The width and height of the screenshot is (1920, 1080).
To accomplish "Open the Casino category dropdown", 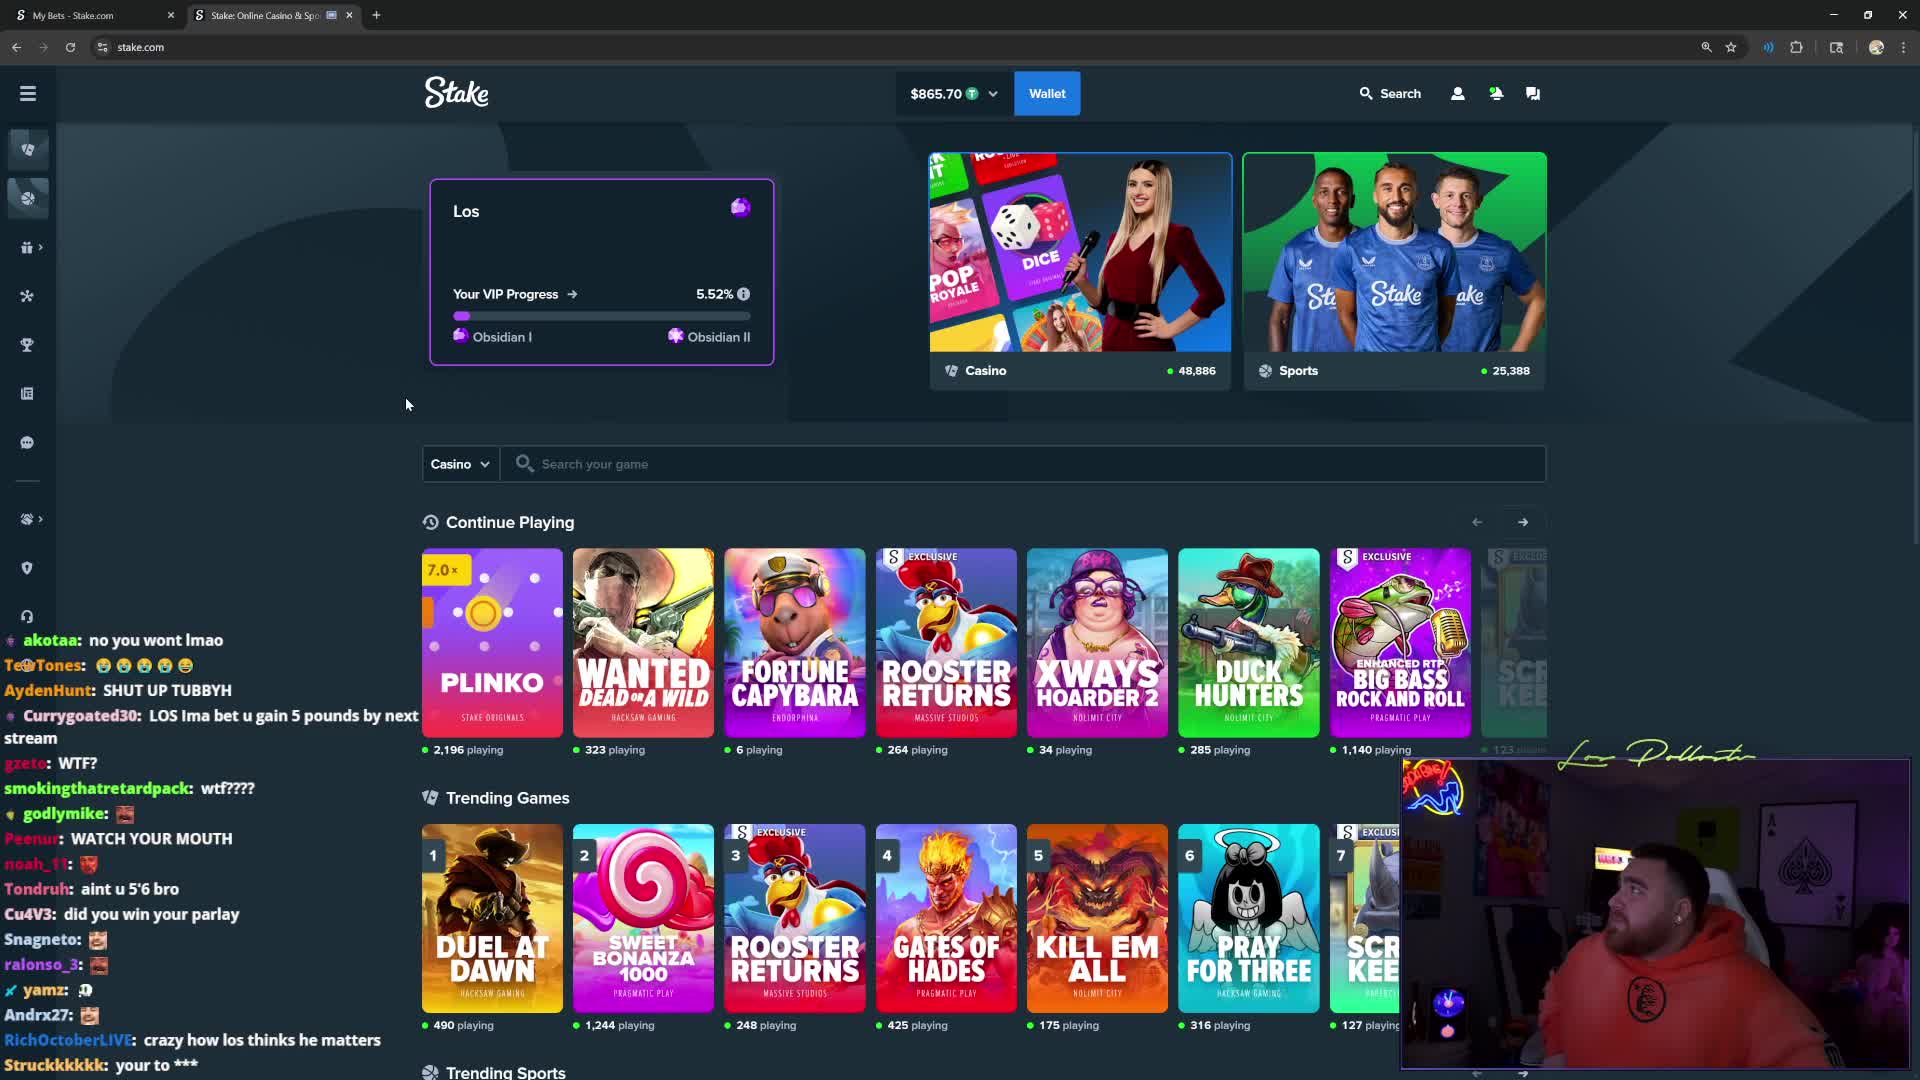I will coord(460,464).
